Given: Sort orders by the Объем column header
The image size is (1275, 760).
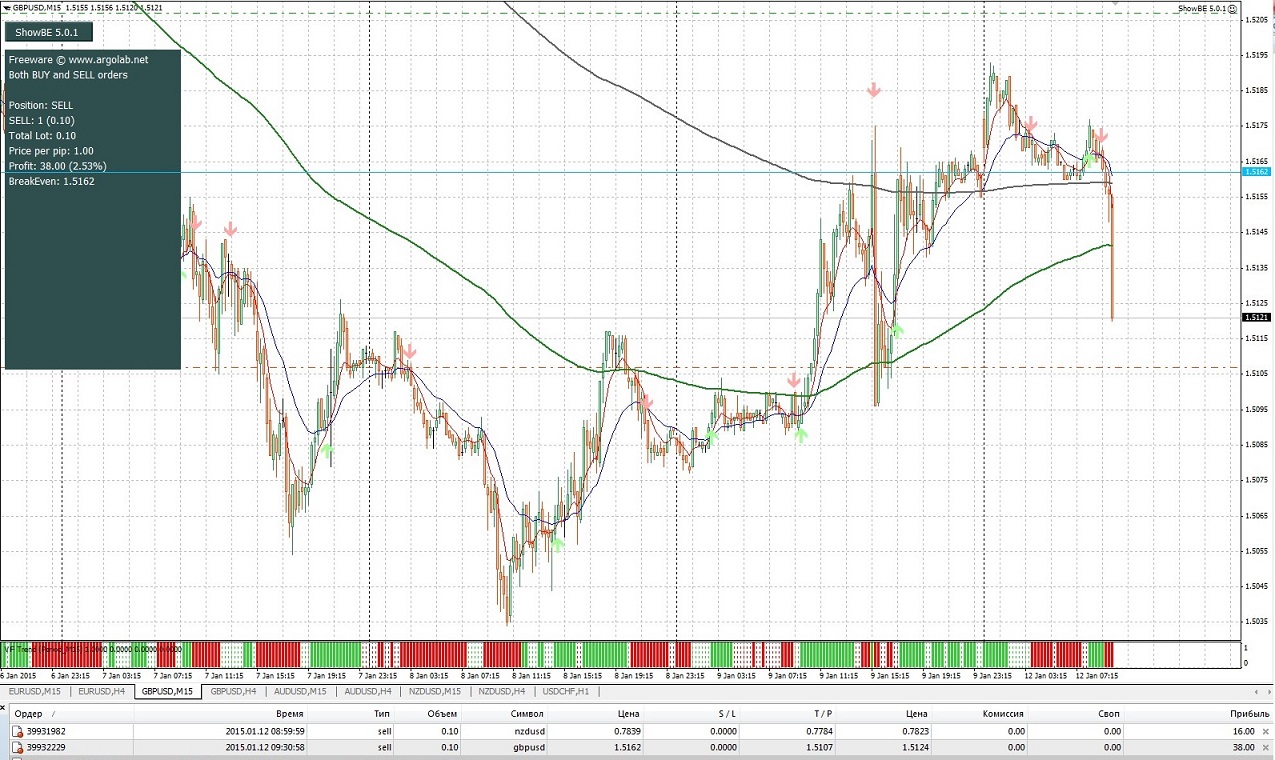Looking at the screenshot, I should (x=443, y=714).
